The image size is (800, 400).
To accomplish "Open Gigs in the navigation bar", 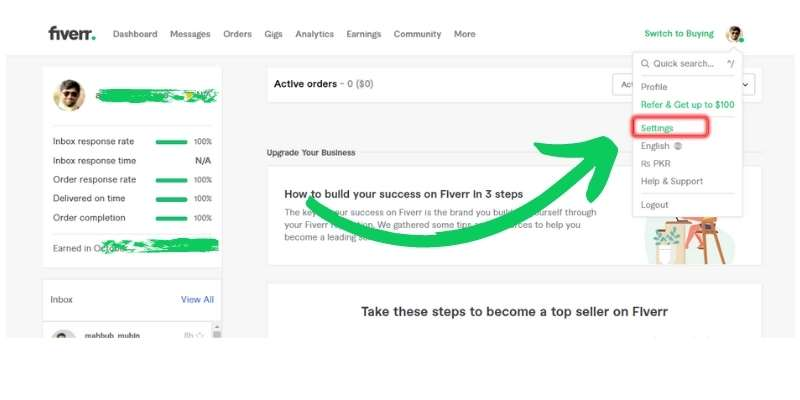I will tap(273, 34).
